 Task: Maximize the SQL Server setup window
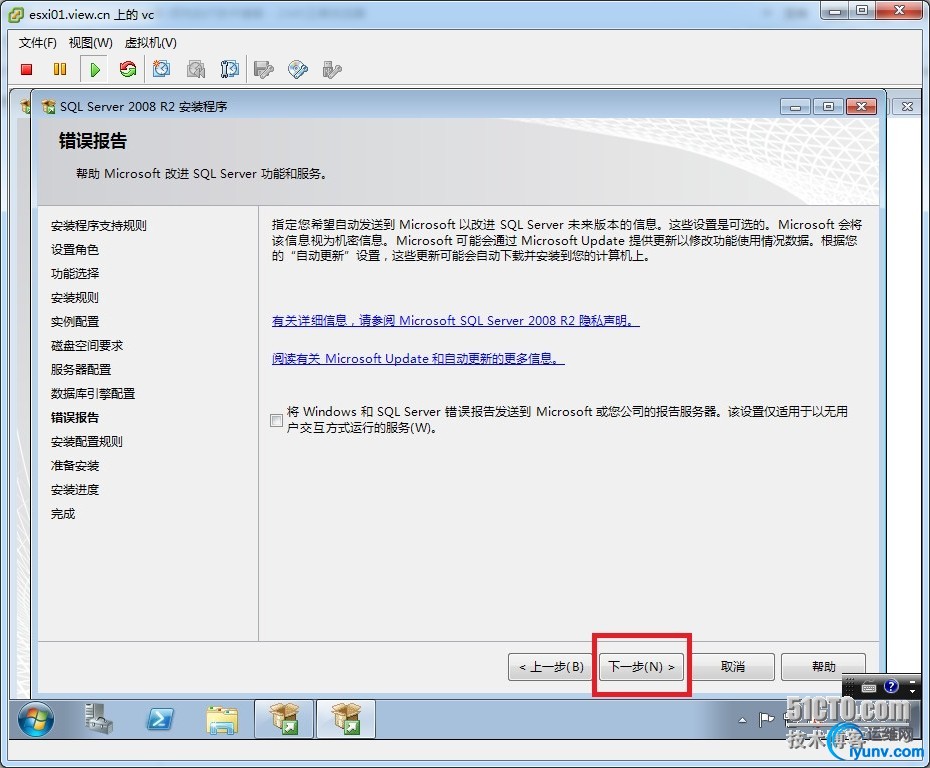click(829, 107)
